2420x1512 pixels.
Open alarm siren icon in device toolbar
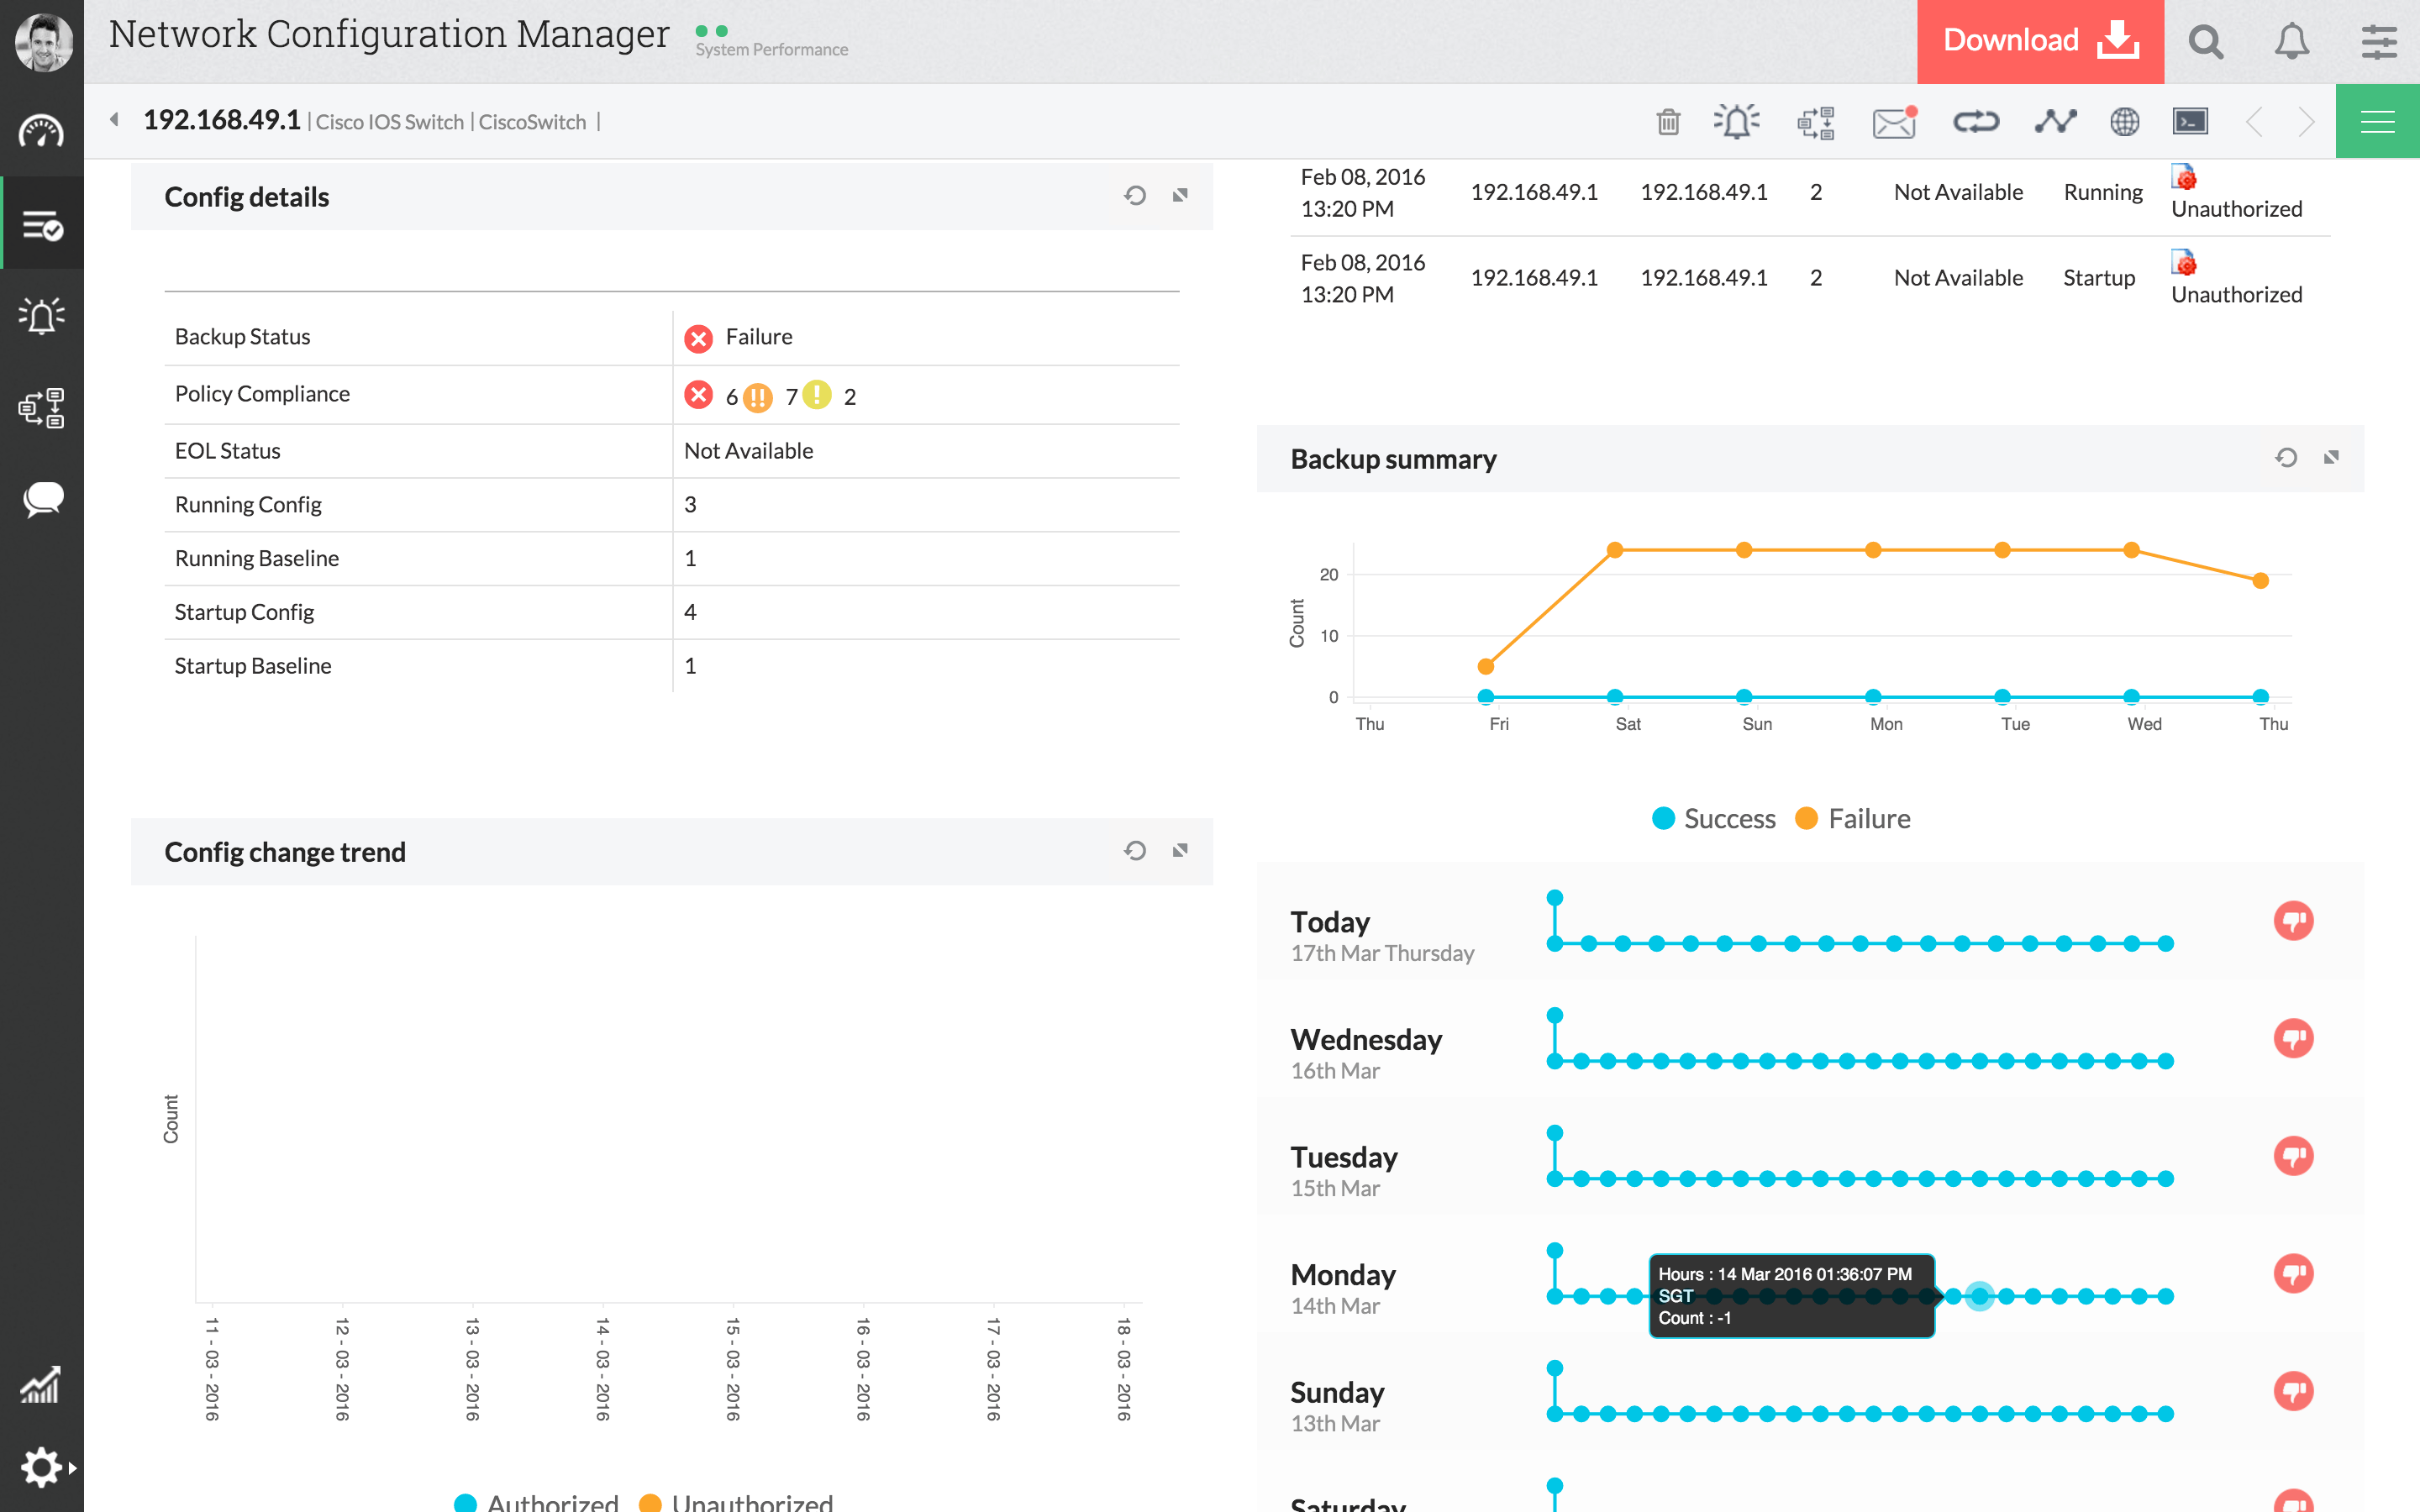(x=1737, y=122)
